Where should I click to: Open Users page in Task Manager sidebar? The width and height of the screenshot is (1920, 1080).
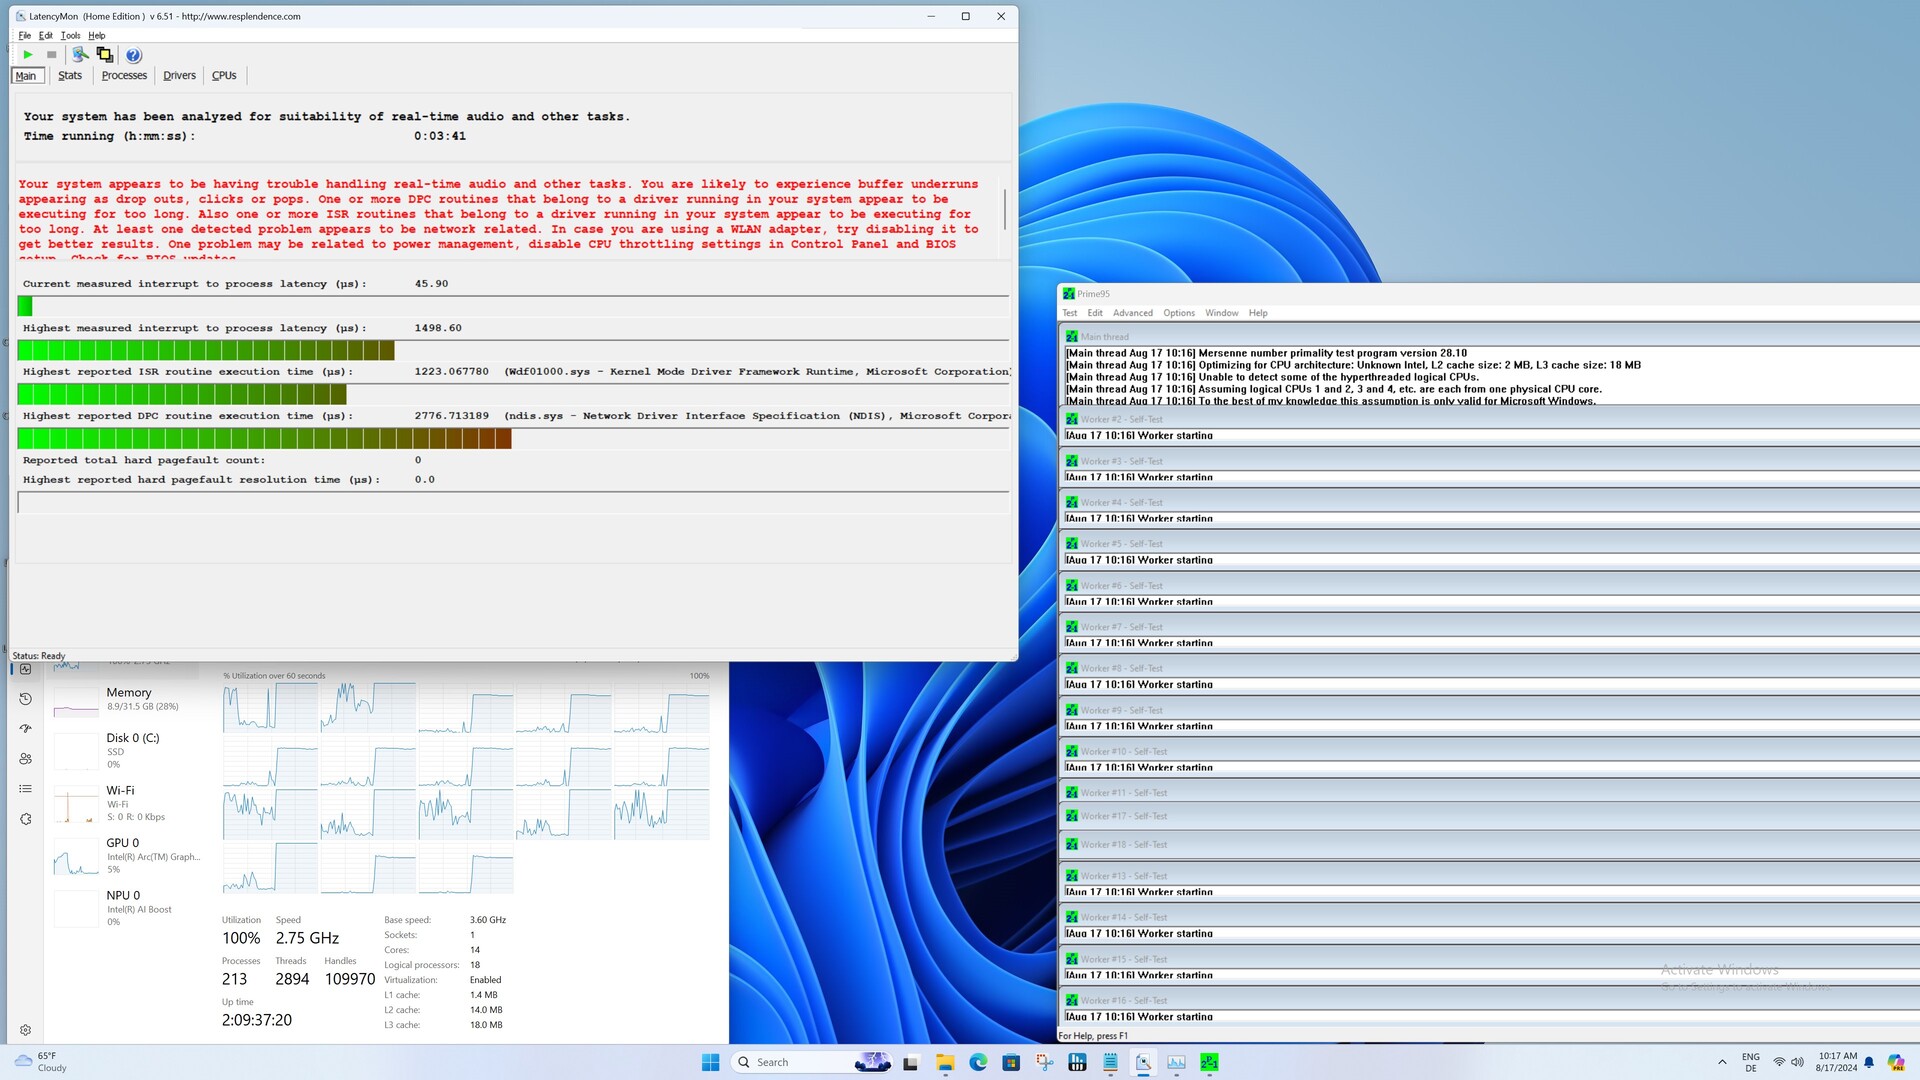tap(26, 759)
